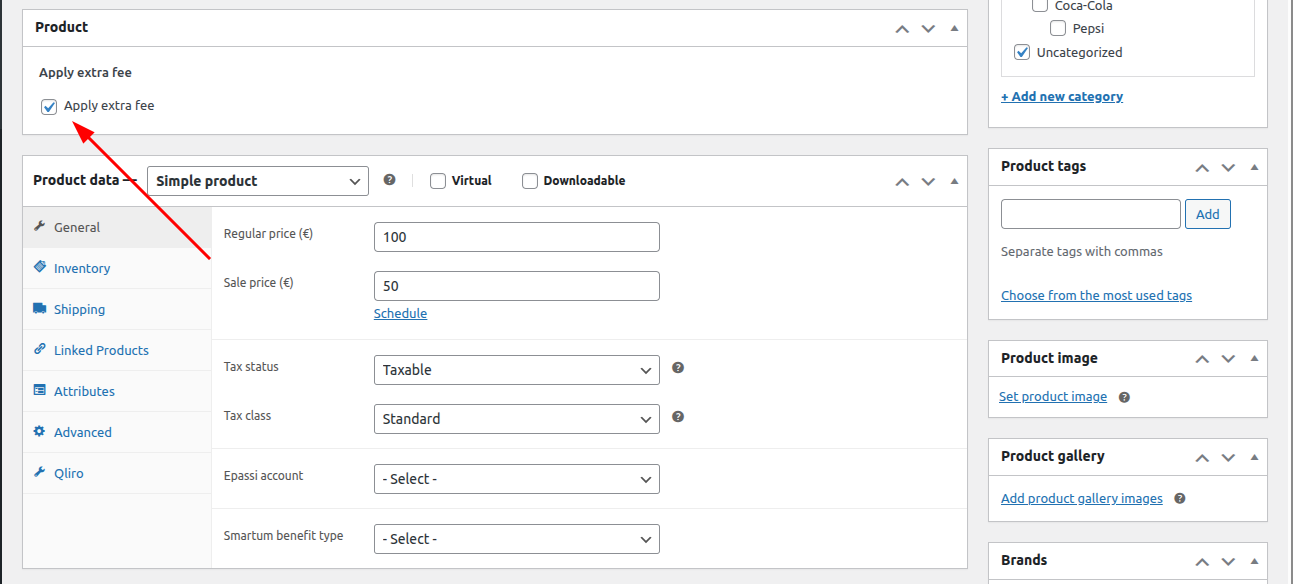Viewport: 1293px width, 584px height.
Task: Move Product image panel up using arrow icon
Action: coord(1202,359)
